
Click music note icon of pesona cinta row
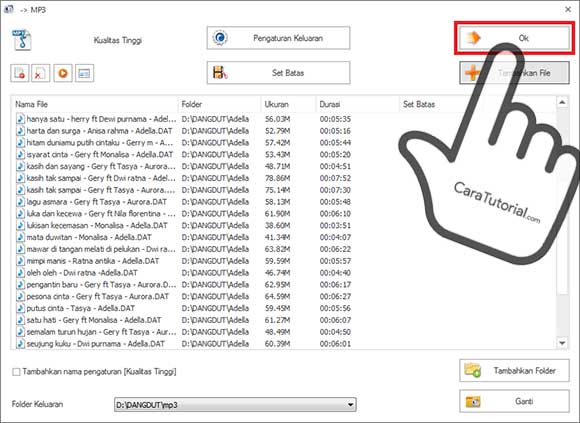coord(21,297)
